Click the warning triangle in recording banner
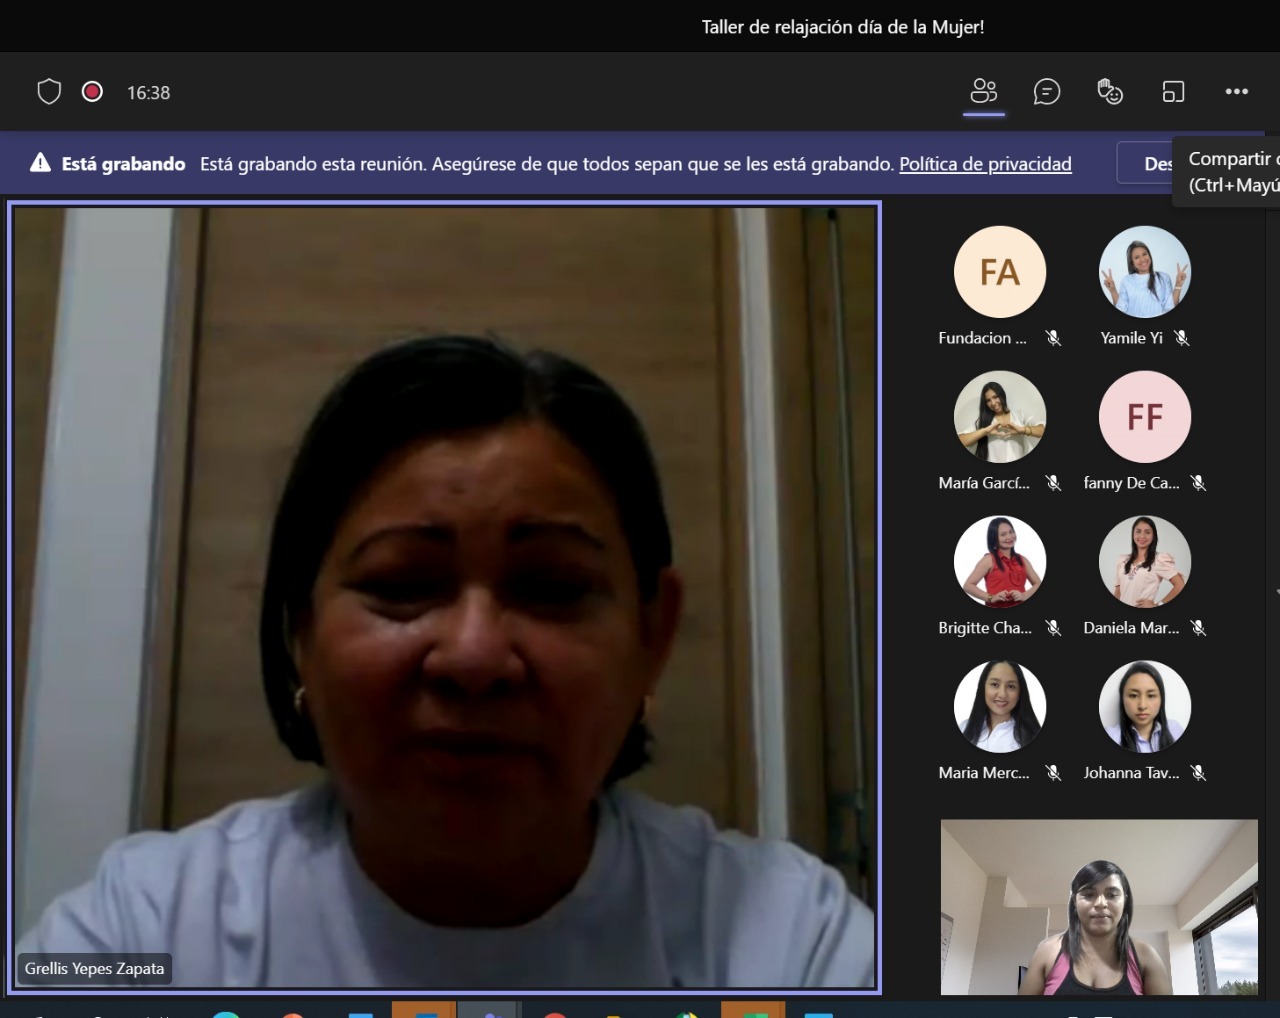The image size is (1280, 1018). 40,163
